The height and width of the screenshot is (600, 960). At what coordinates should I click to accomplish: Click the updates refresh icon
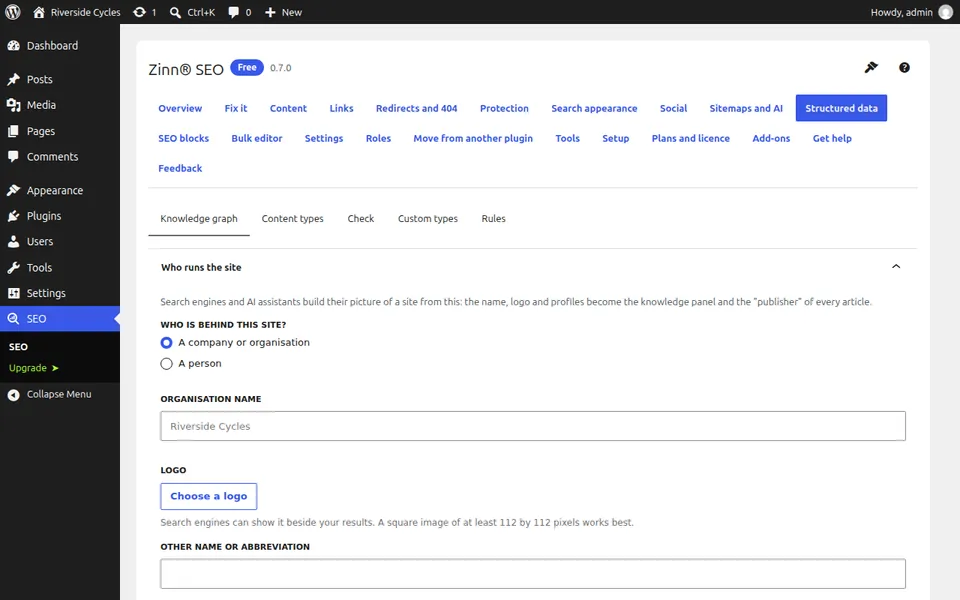(x=140, y=12)
